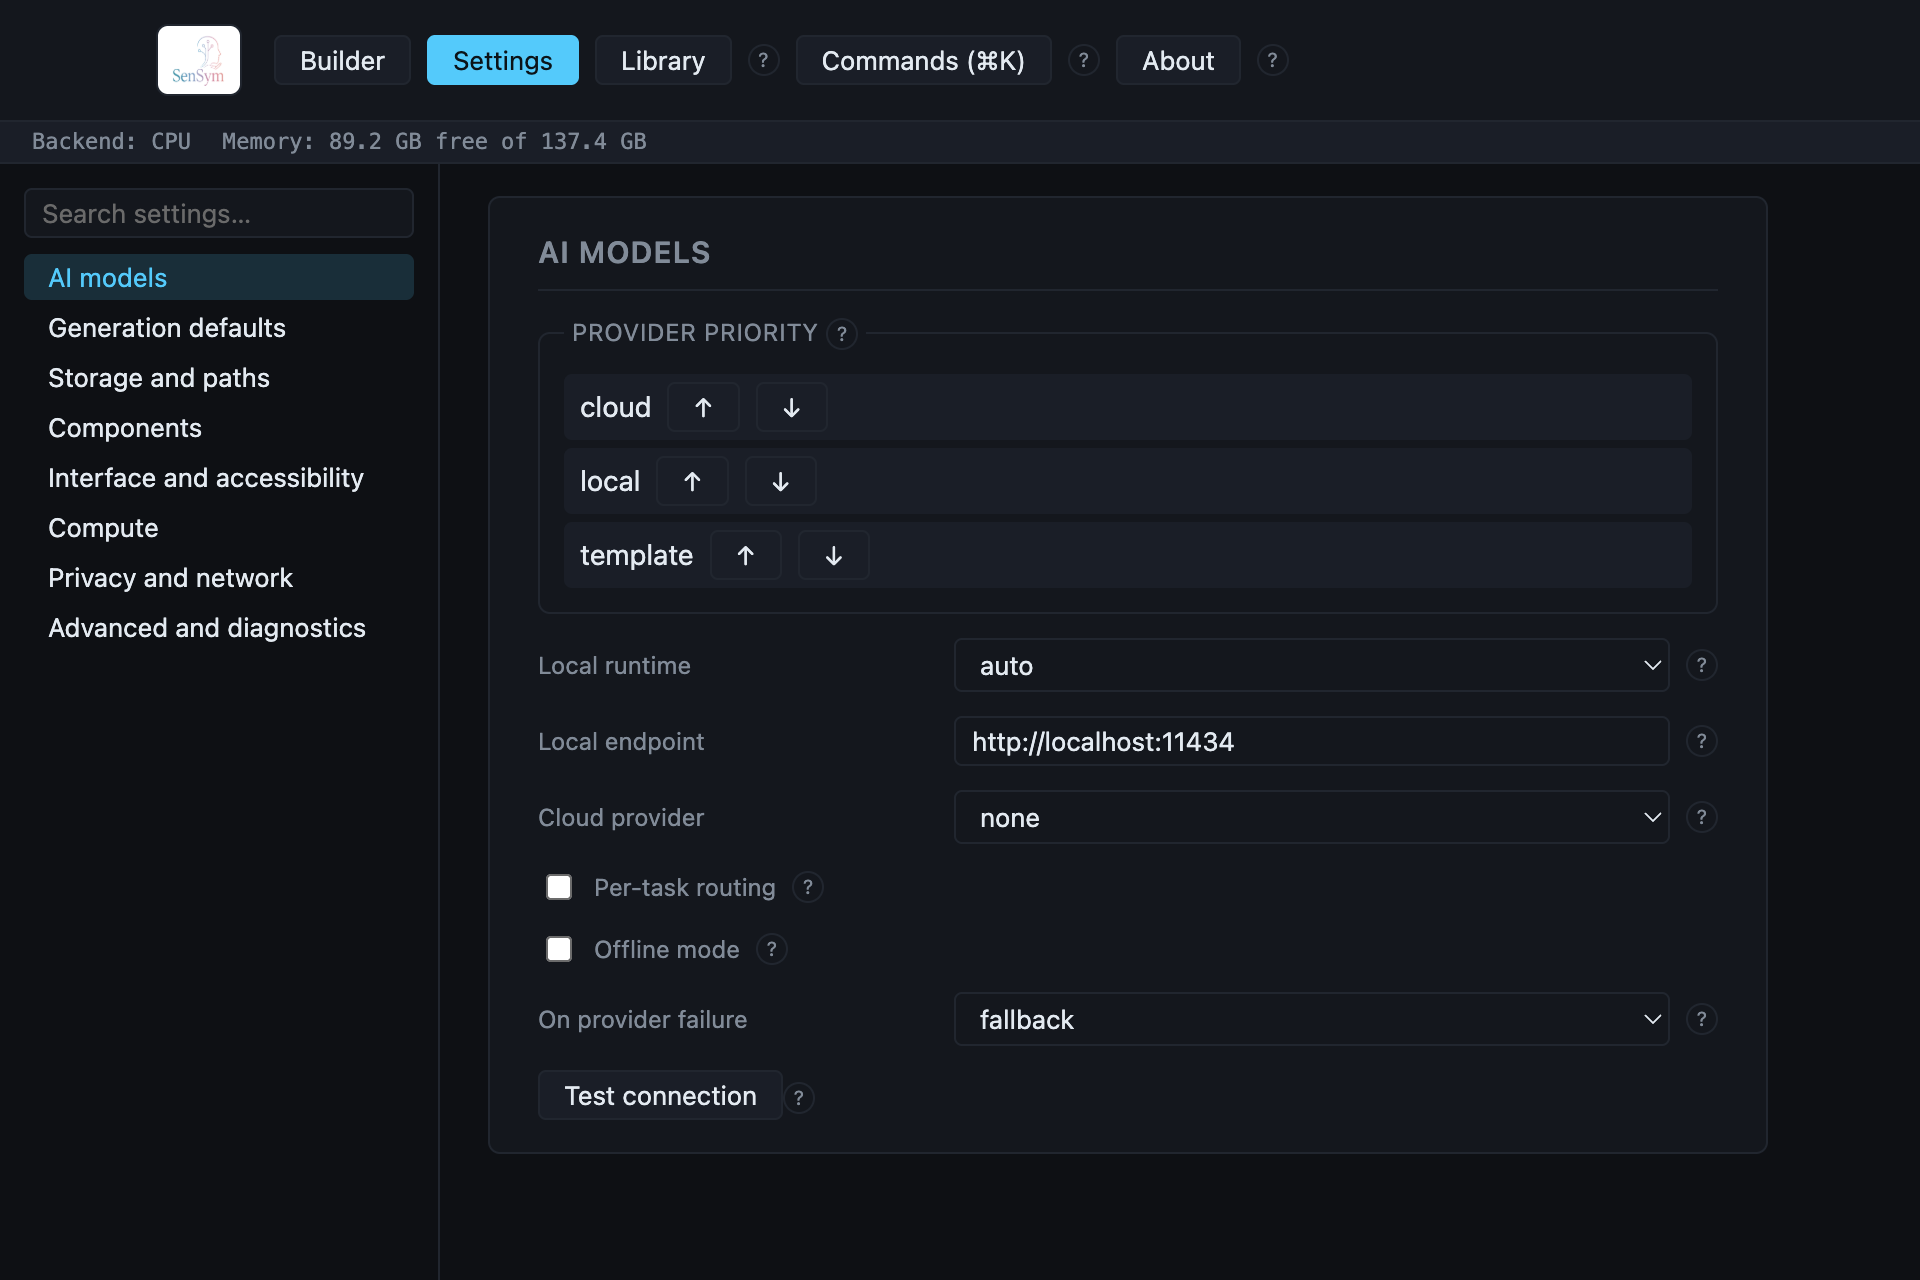This screenshot has height=1280, width=1920.
Task: Open the About tab
Action: (1178, 60)
